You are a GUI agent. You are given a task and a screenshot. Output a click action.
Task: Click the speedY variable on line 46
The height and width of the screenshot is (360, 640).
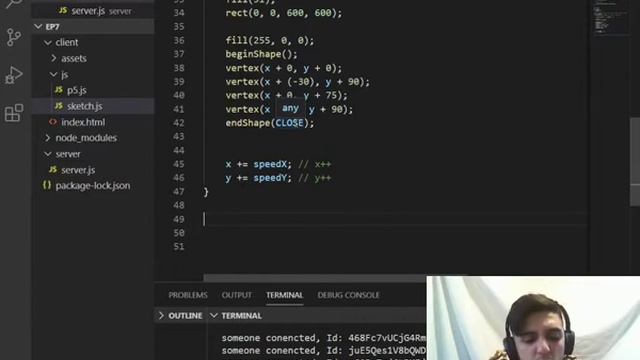click(270, 178)
